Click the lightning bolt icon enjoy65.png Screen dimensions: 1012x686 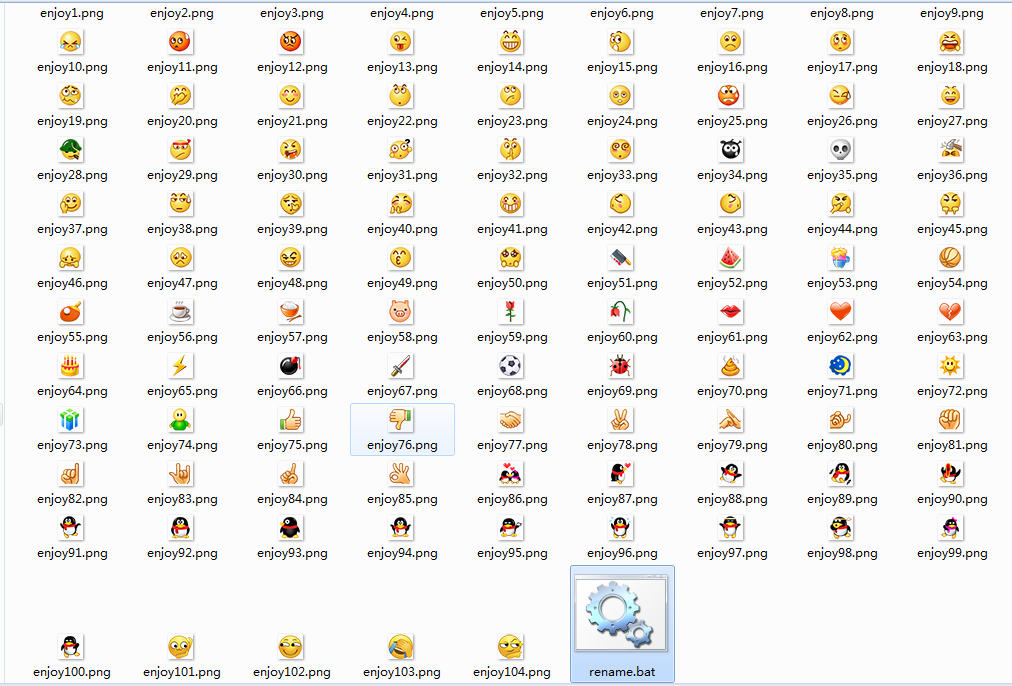click(180, 366)
